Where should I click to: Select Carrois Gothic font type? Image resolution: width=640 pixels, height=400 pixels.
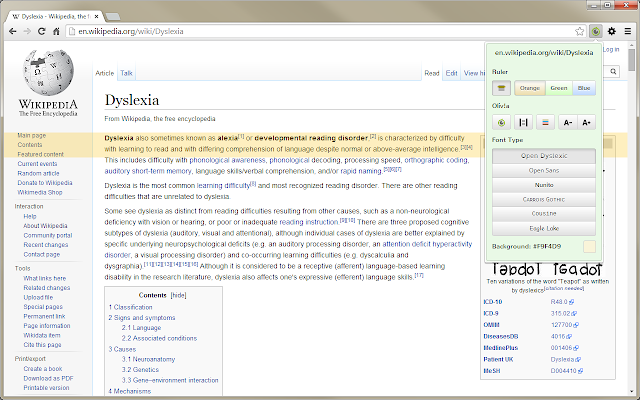click(544, 199)
